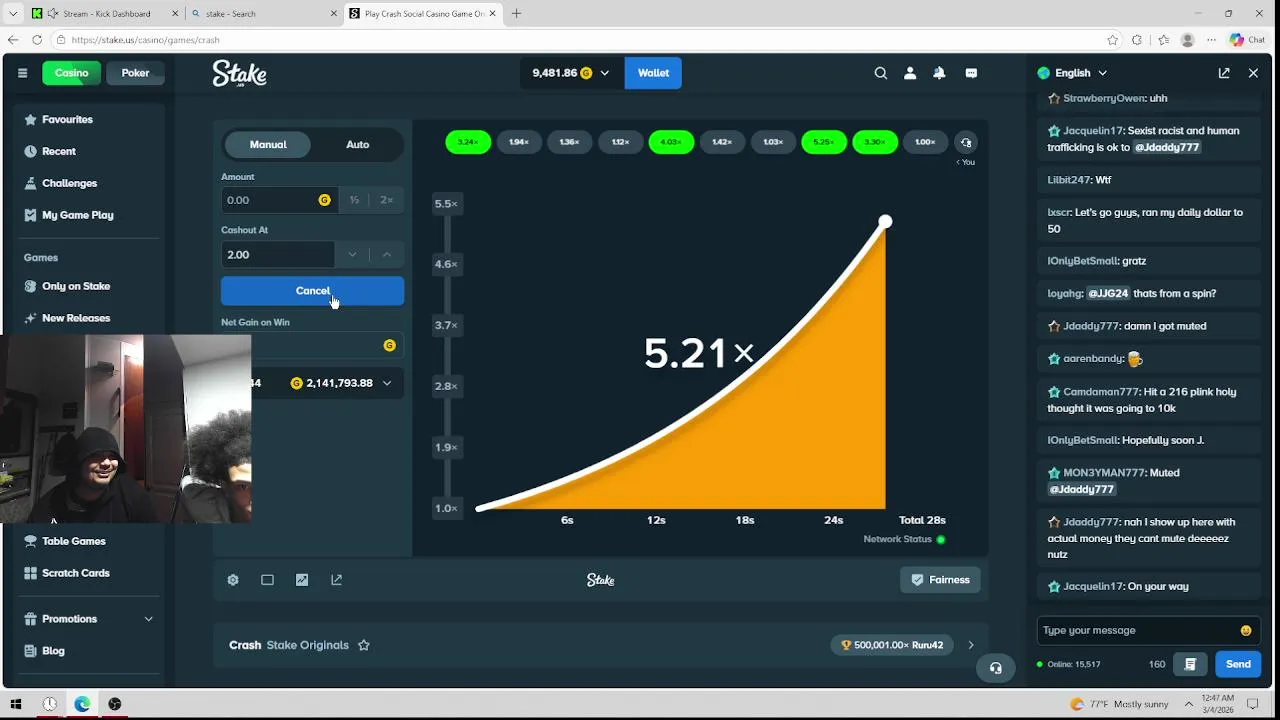
Task: Expand the 2,141,793.88 total dropdown
Action: coord(387,383)
